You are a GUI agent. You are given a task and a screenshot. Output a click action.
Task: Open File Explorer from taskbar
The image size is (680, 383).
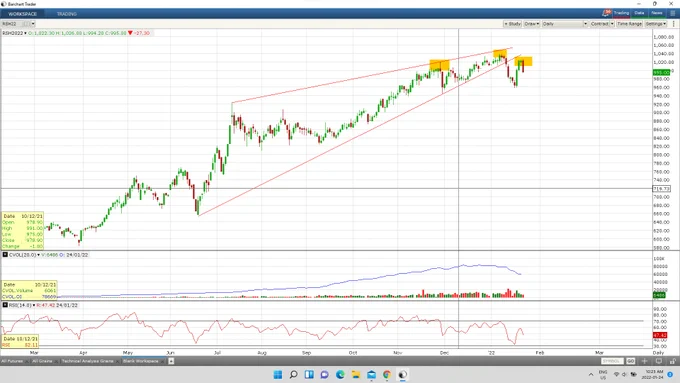pyautogui.click(x=356, y=374)
